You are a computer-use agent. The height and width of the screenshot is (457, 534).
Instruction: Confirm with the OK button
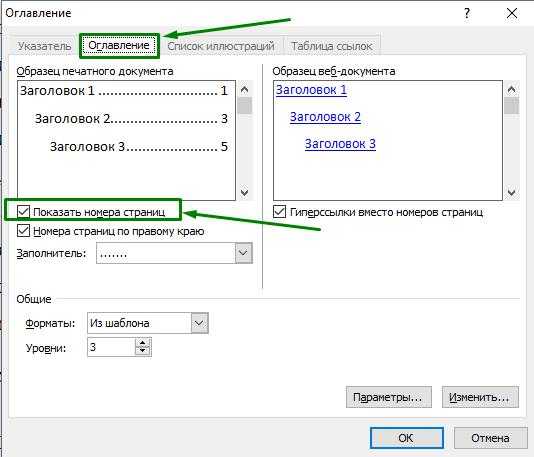click(406, 438)
